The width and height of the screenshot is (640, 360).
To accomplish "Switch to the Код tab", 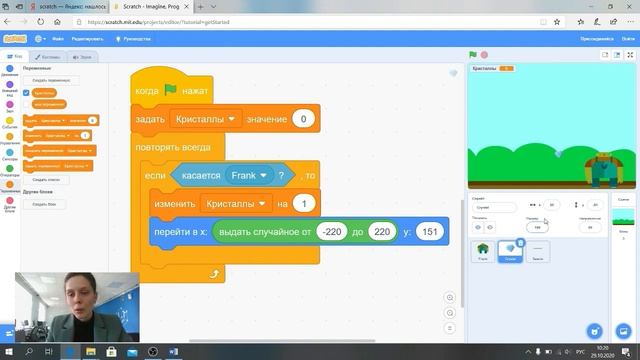I will tap(15, 57).
